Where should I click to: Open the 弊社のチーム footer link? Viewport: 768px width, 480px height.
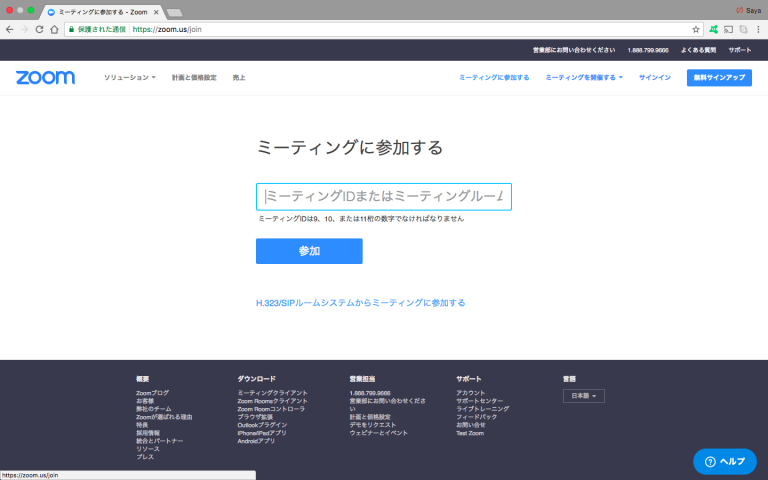(153, 408)
